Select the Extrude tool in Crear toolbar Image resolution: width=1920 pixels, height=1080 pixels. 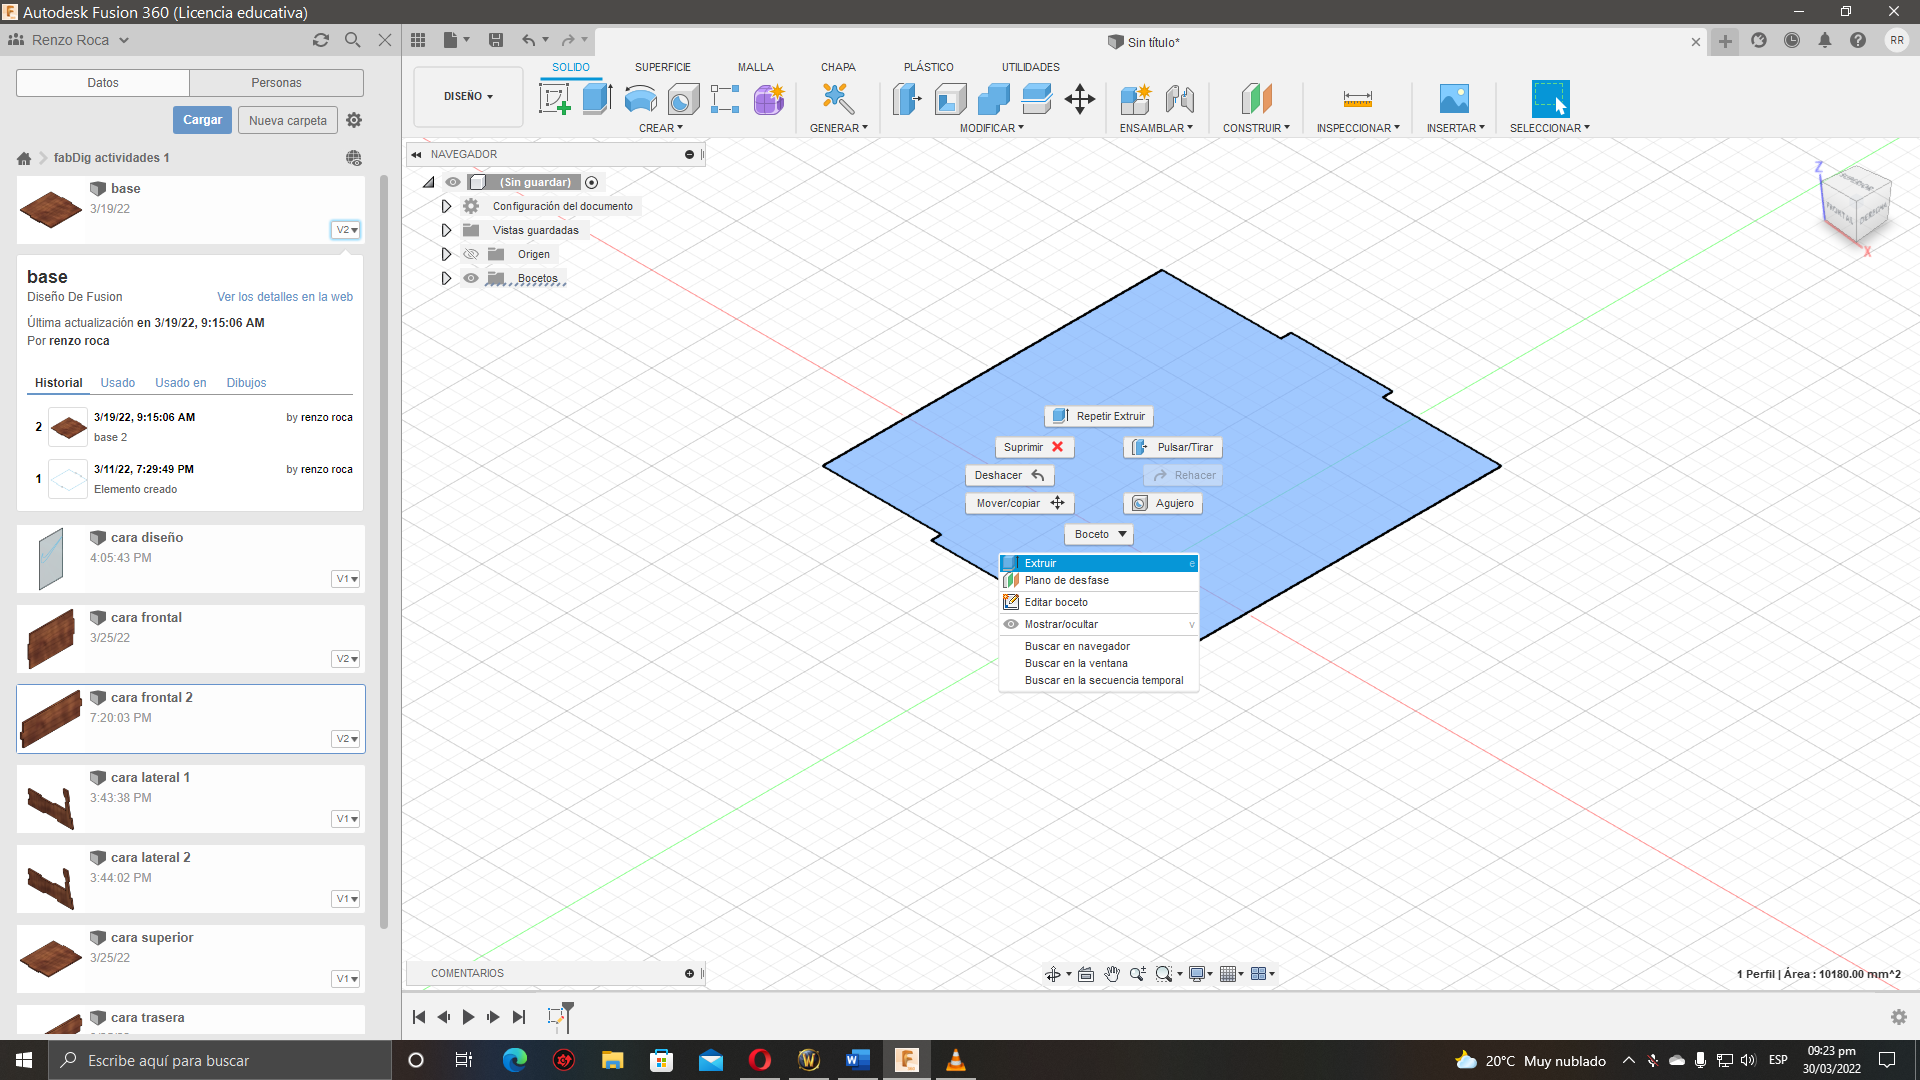point(597,99)
